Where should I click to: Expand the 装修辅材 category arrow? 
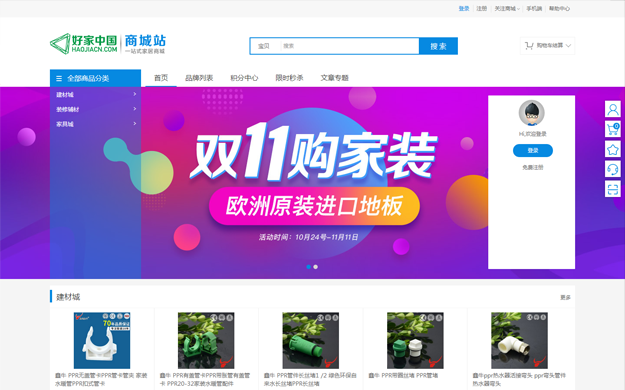[135, 109]
